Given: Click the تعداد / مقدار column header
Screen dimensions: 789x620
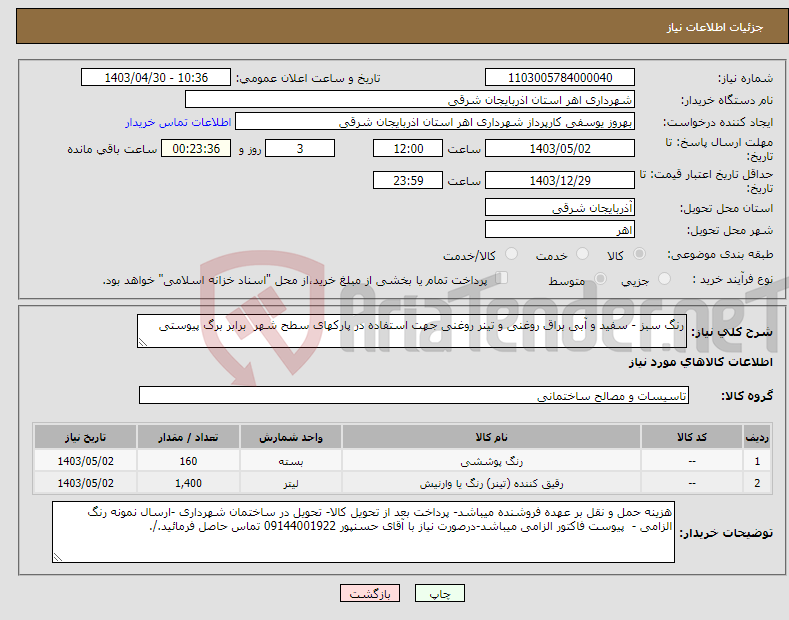Looking at the screenshot, I should [188, 437].
